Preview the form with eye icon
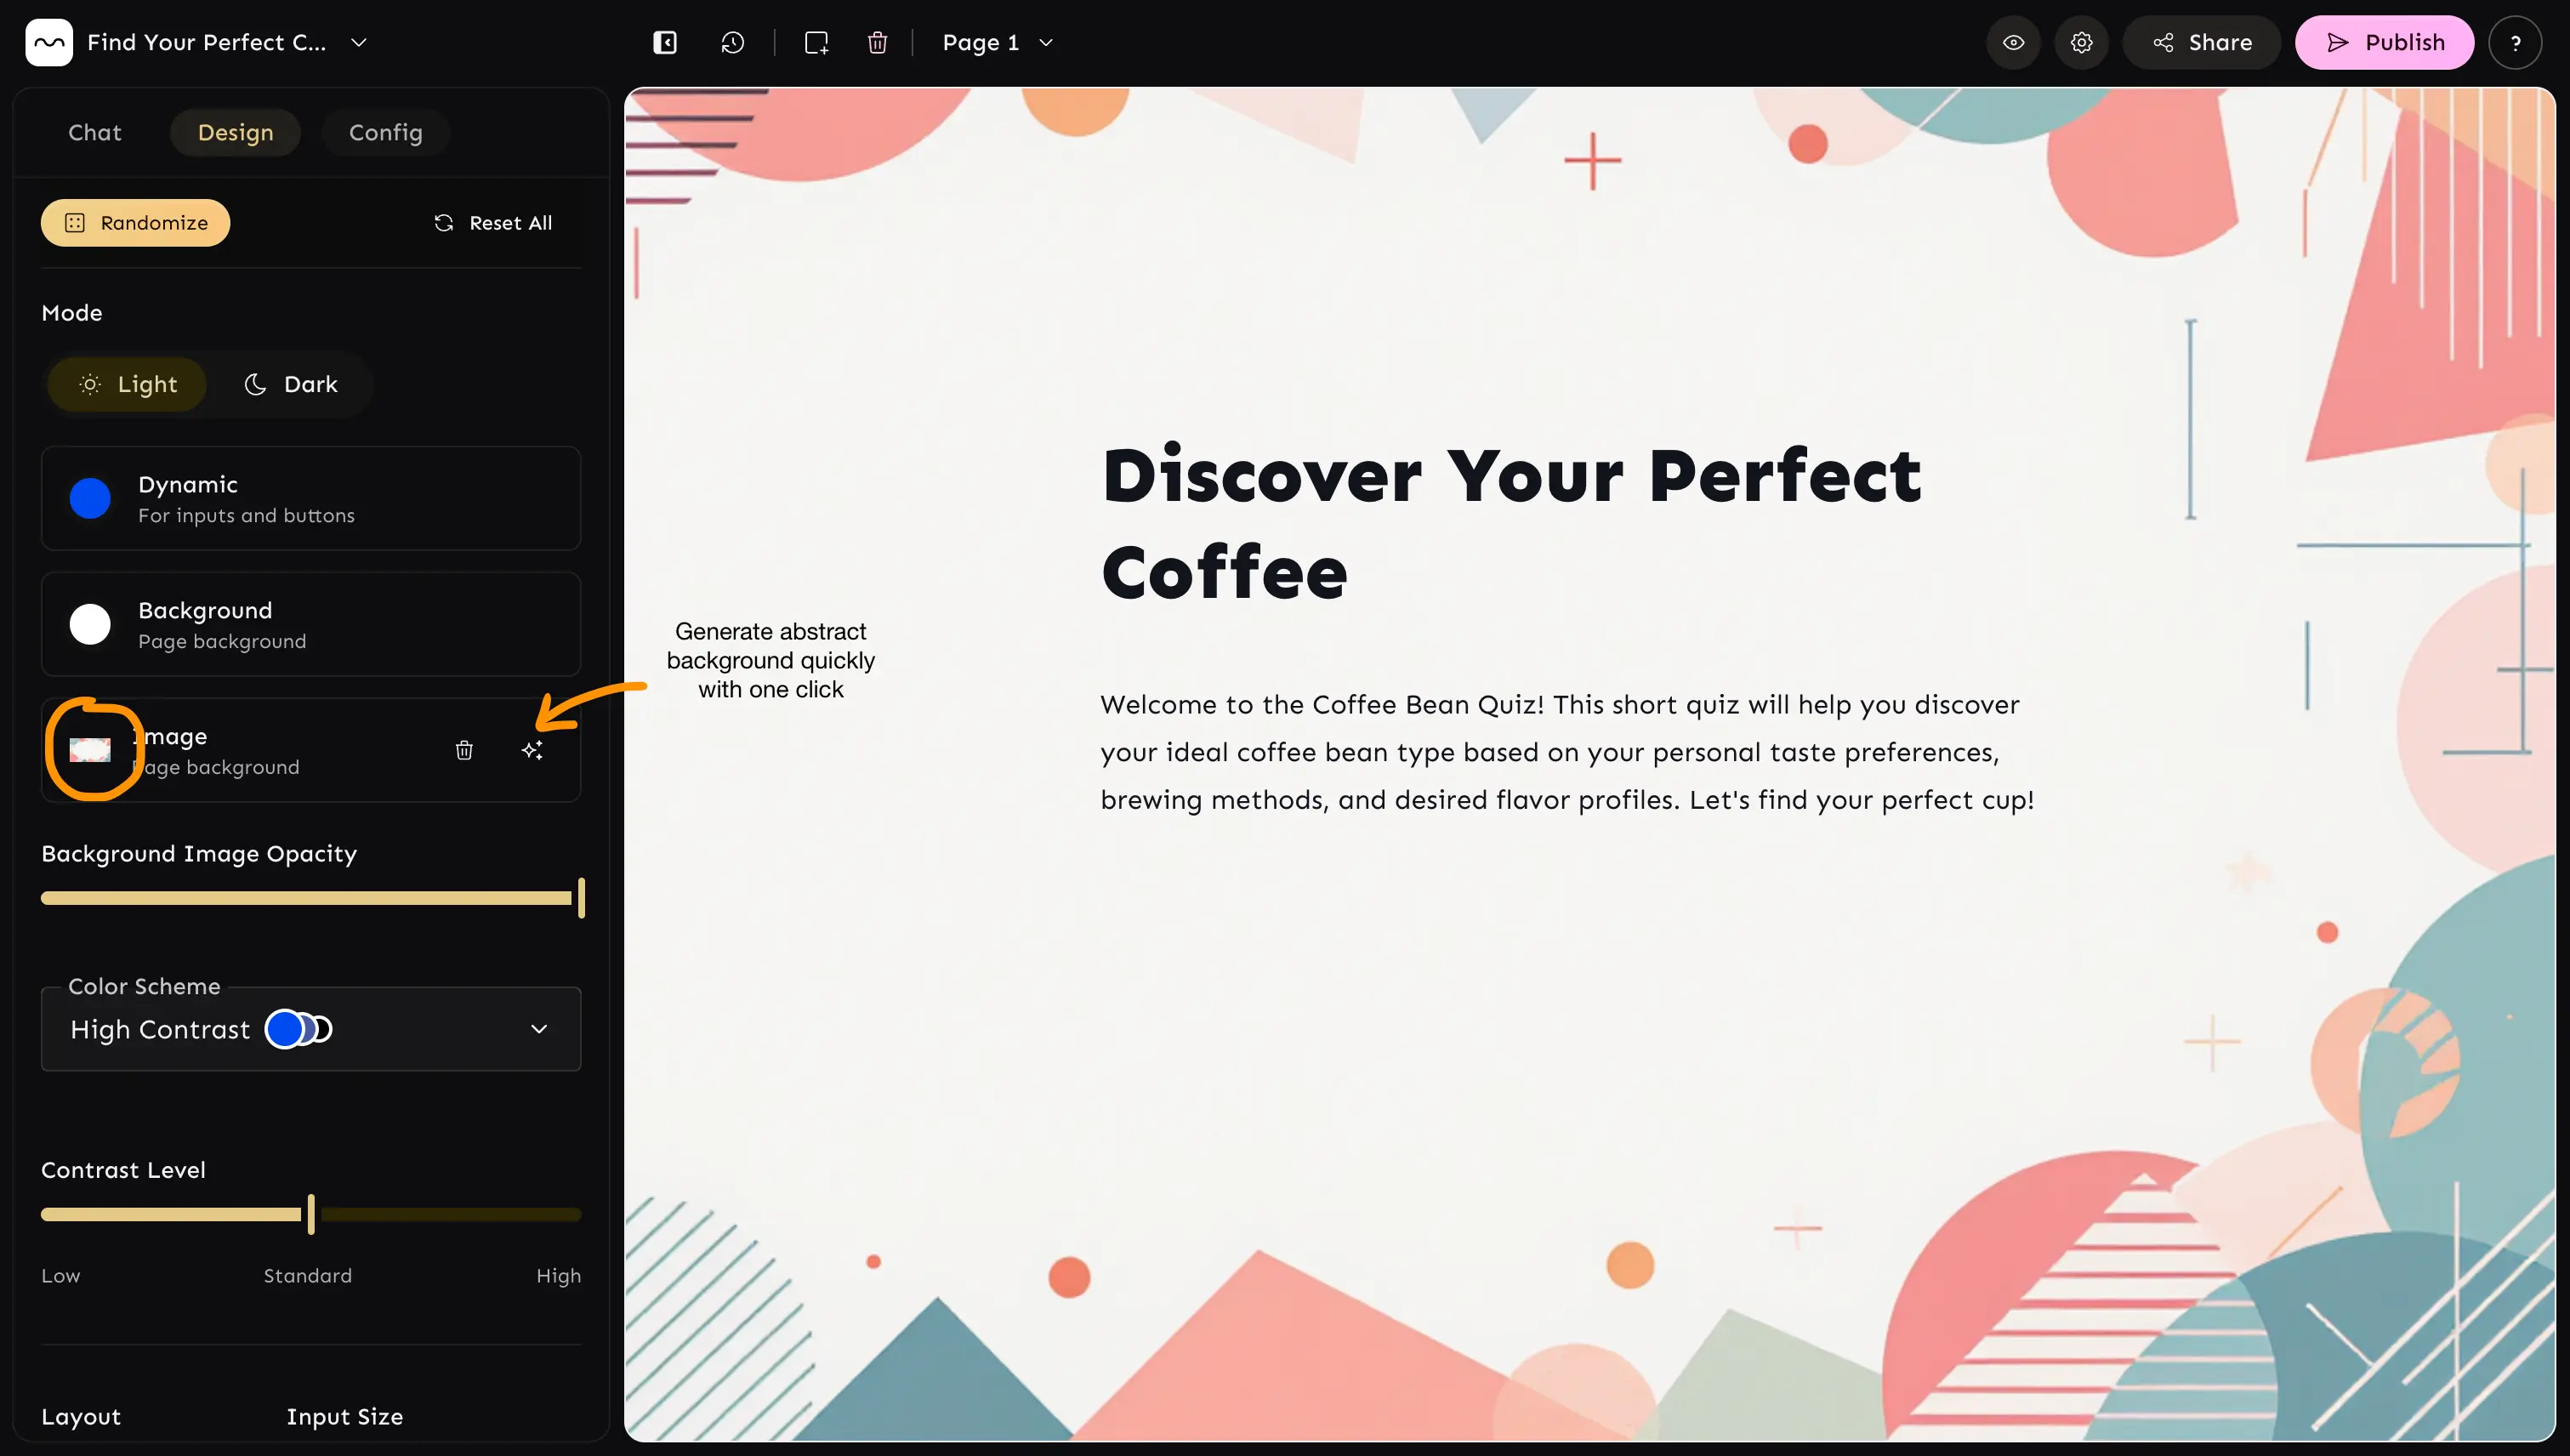This screenshot has width=2570, height=1456. [2013, 42]
